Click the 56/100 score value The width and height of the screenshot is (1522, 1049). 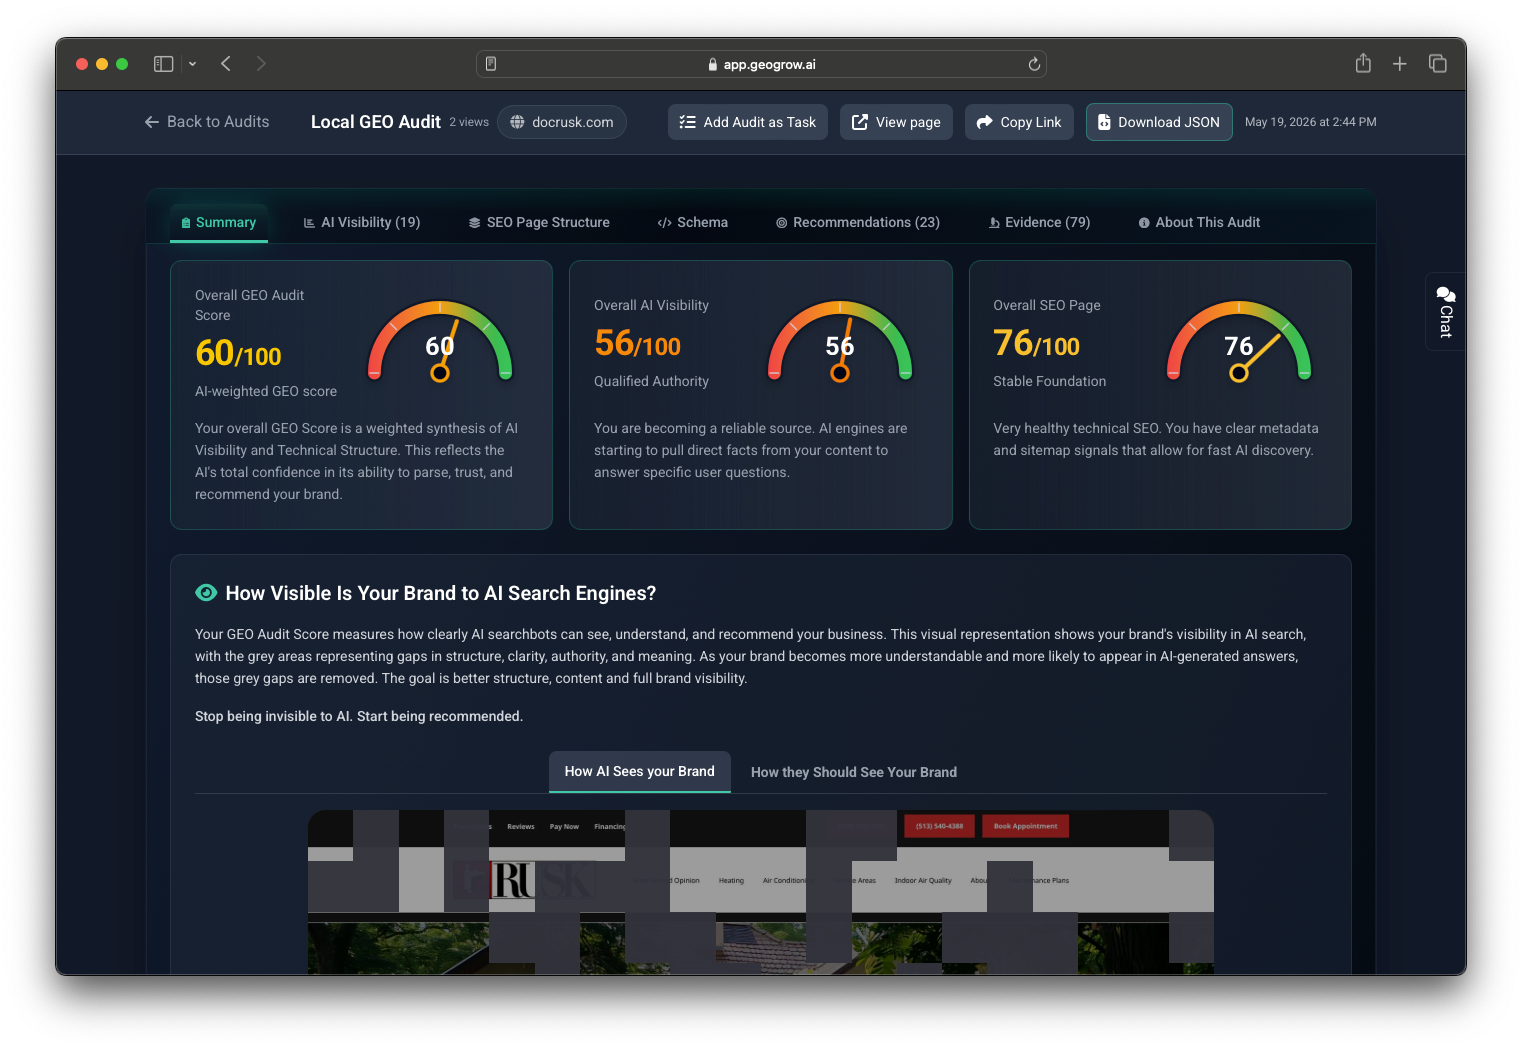pos(637,343)
